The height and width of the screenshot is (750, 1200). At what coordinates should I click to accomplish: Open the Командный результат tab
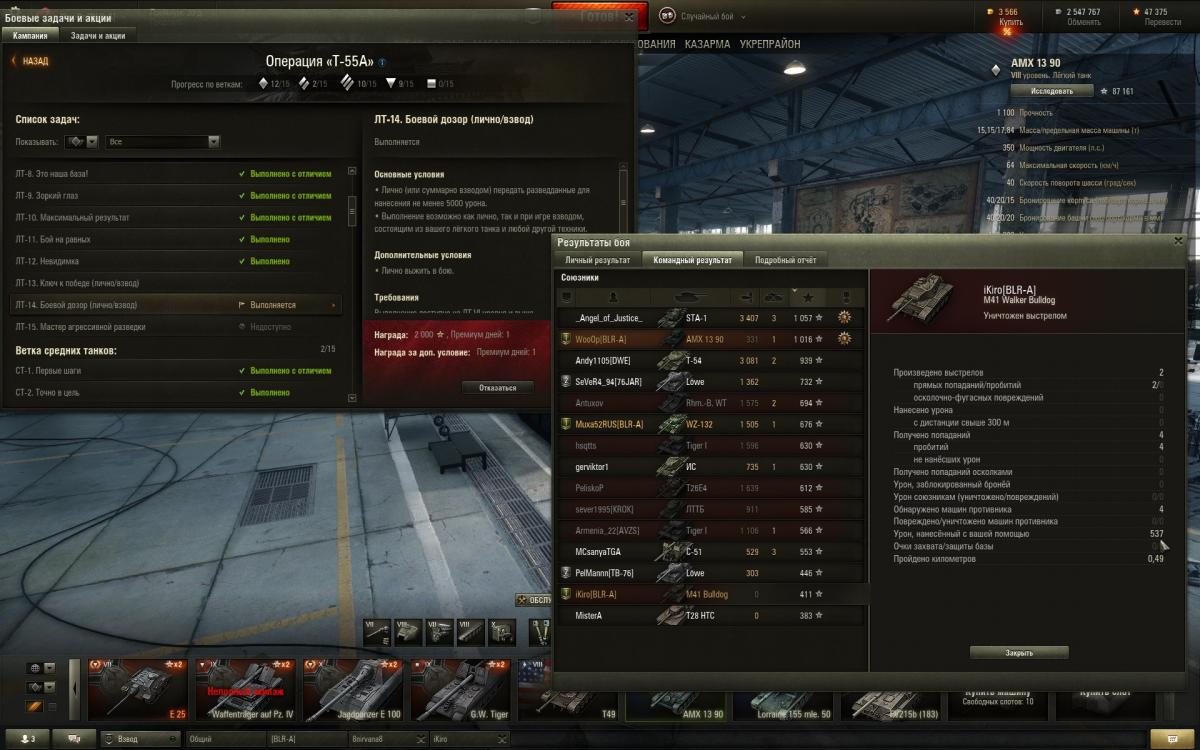tap(692, 260)
